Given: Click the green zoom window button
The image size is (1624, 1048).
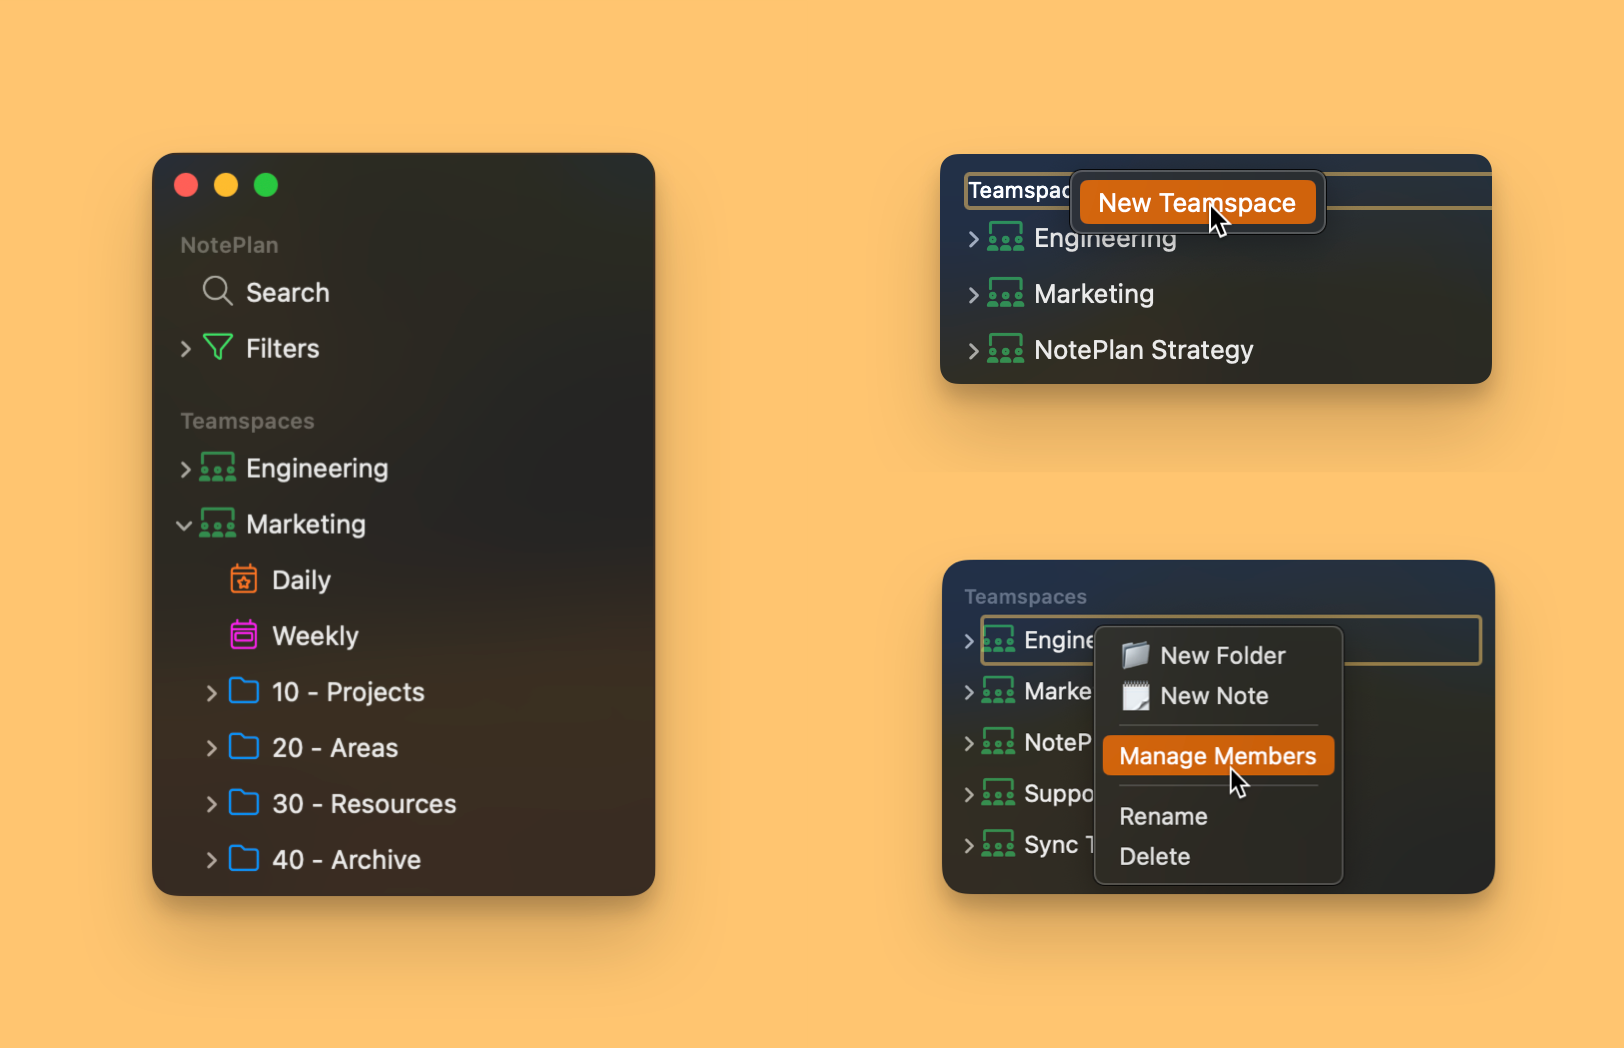Looking at the screenshot, I should [x=266, y=185].
